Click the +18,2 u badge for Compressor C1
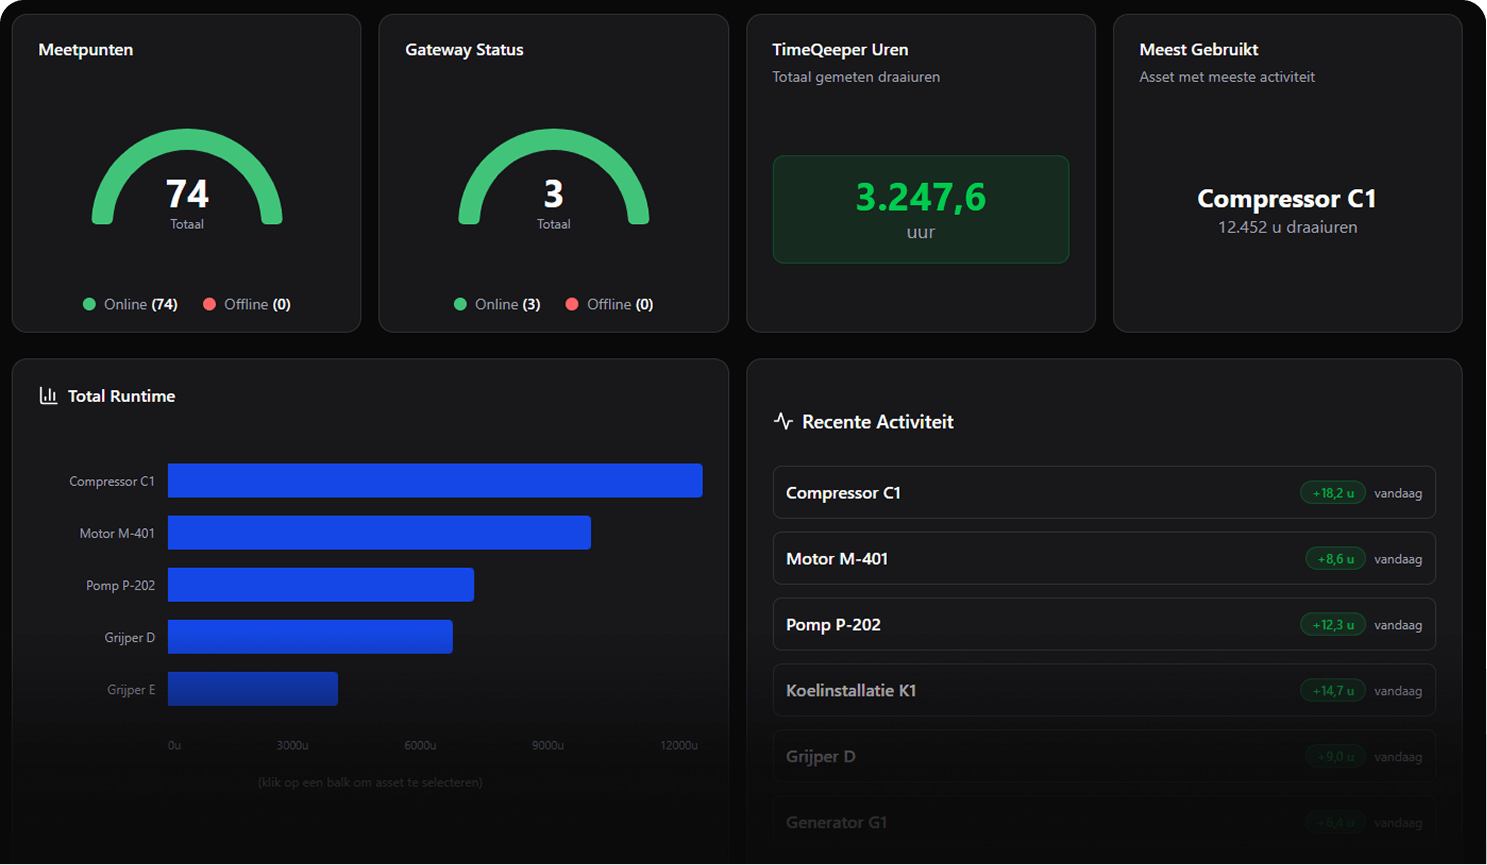 click(1332, 493)
